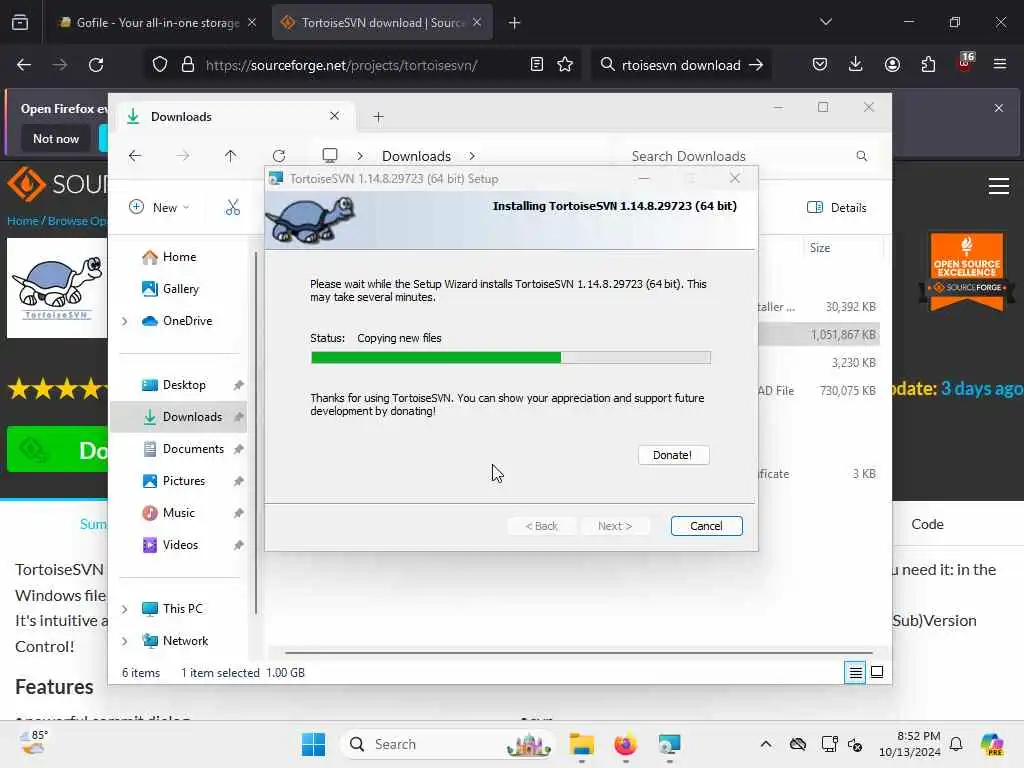
Task: Go back in File Explorer
Action: (135, 156)
